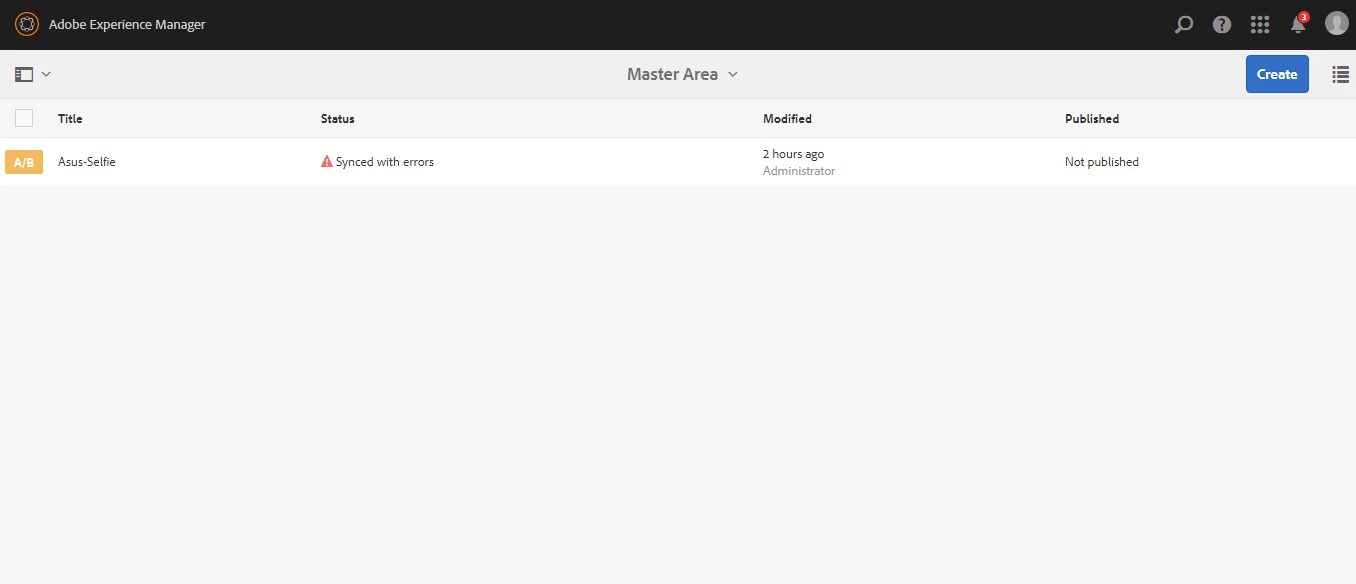Open the user profile avatar

(1337, 23)
